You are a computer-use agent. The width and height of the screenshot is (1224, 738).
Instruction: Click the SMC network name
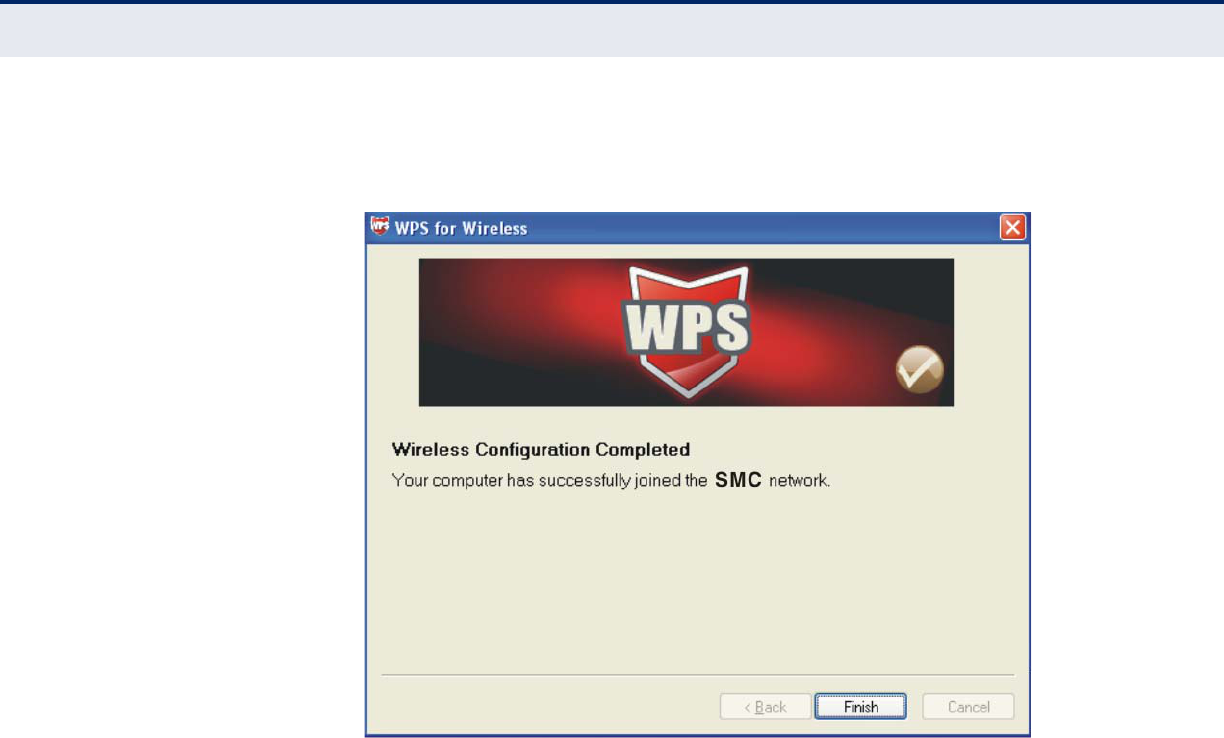[x=739, y=480]
